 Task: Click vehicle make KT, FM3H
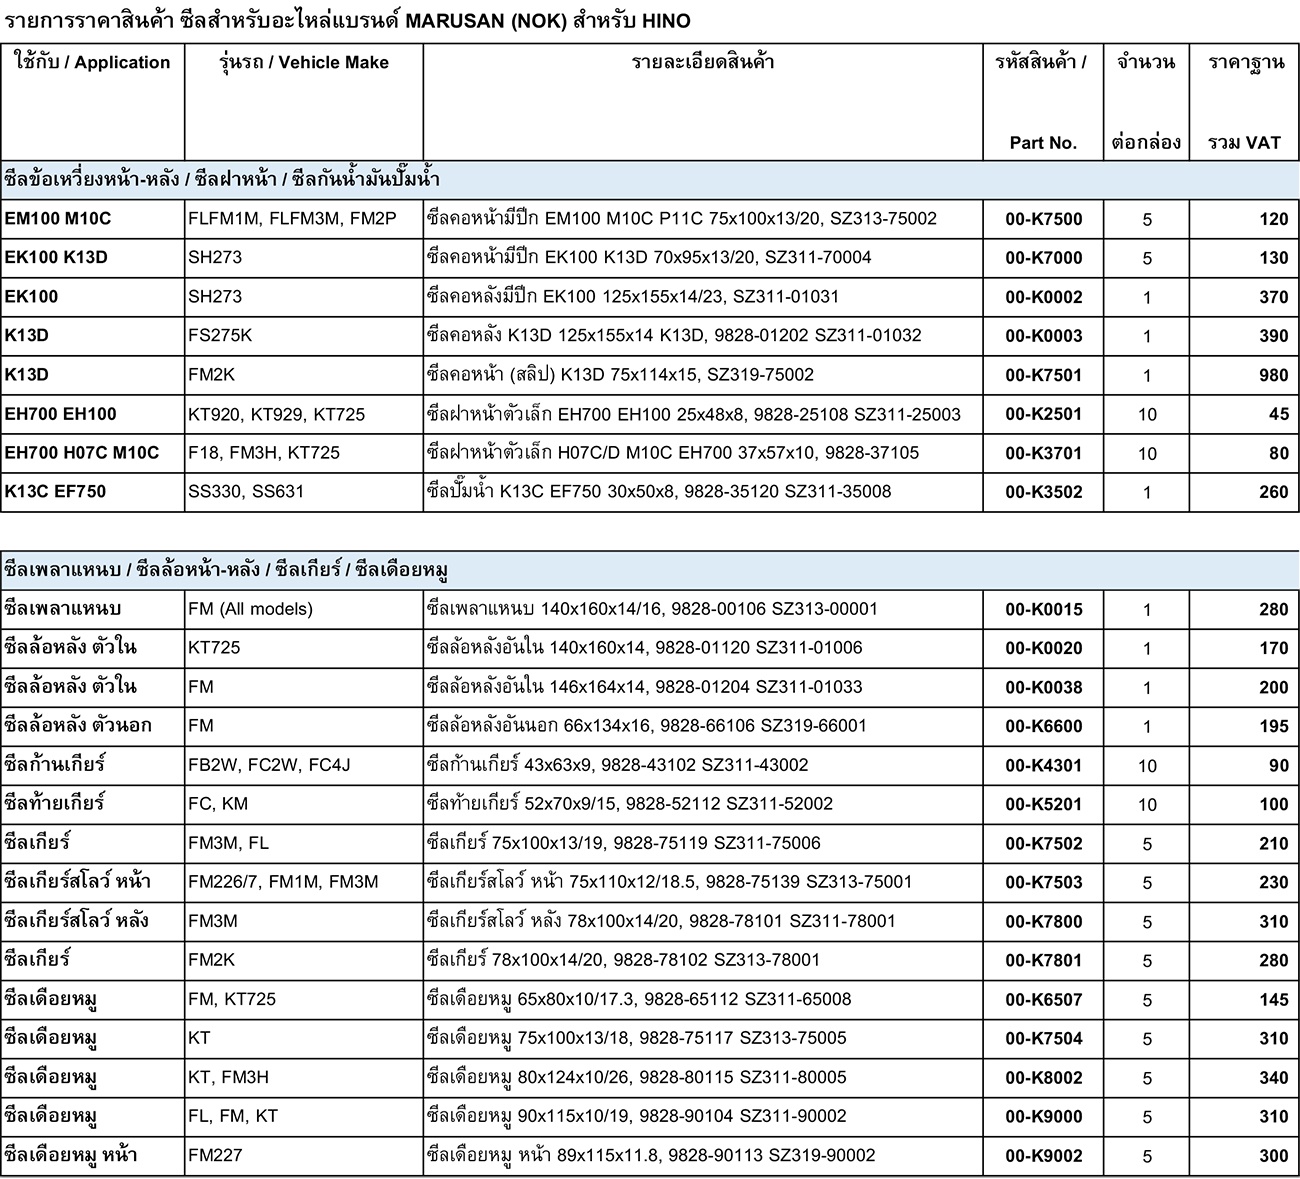[x=228, y=1077]
